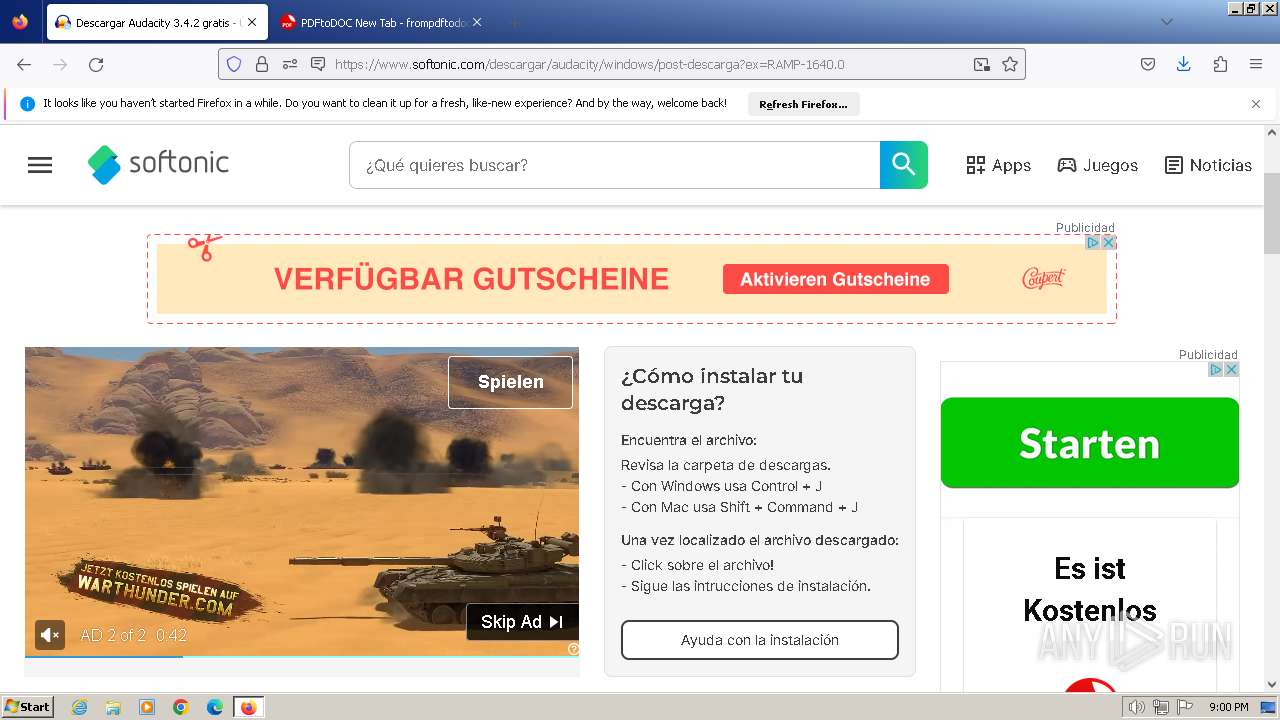List all tabs dropdown arrow
This screenshot has height=720, width=1280.
click(x=1166, y=22)
